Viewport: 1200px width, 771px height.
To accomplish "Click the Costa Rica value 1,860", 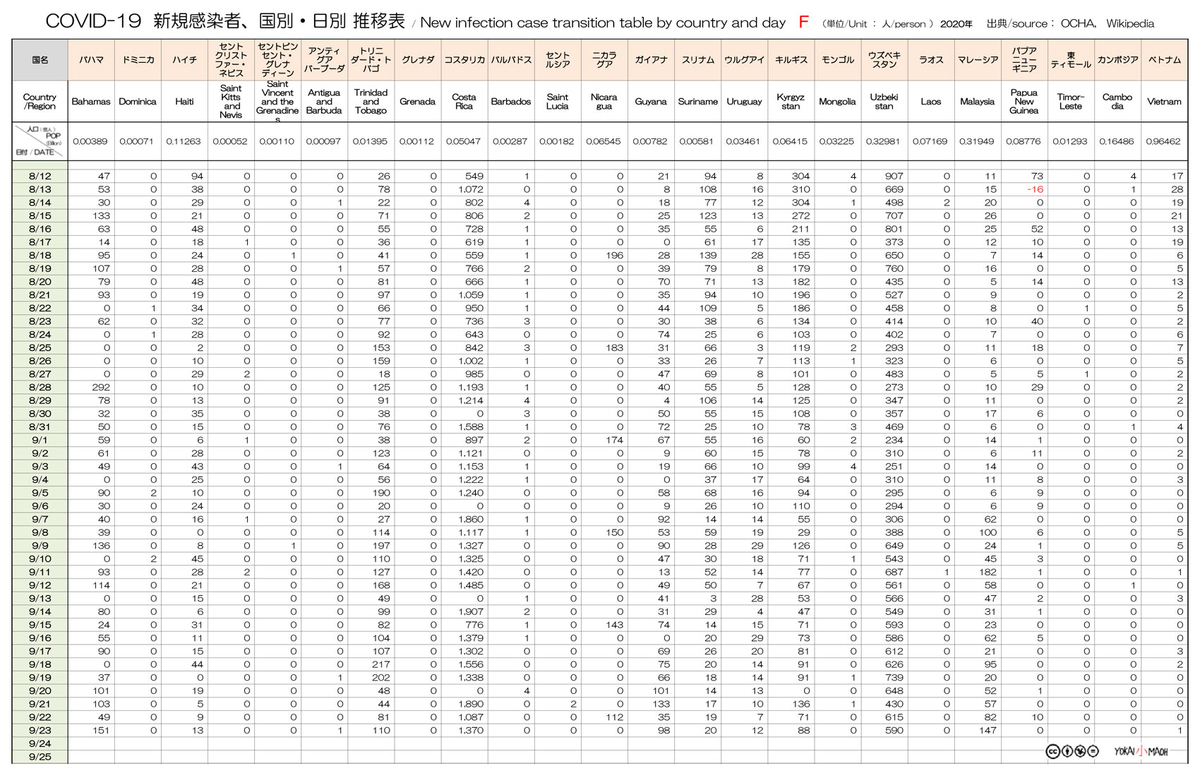I will click(x=470, y=518).
